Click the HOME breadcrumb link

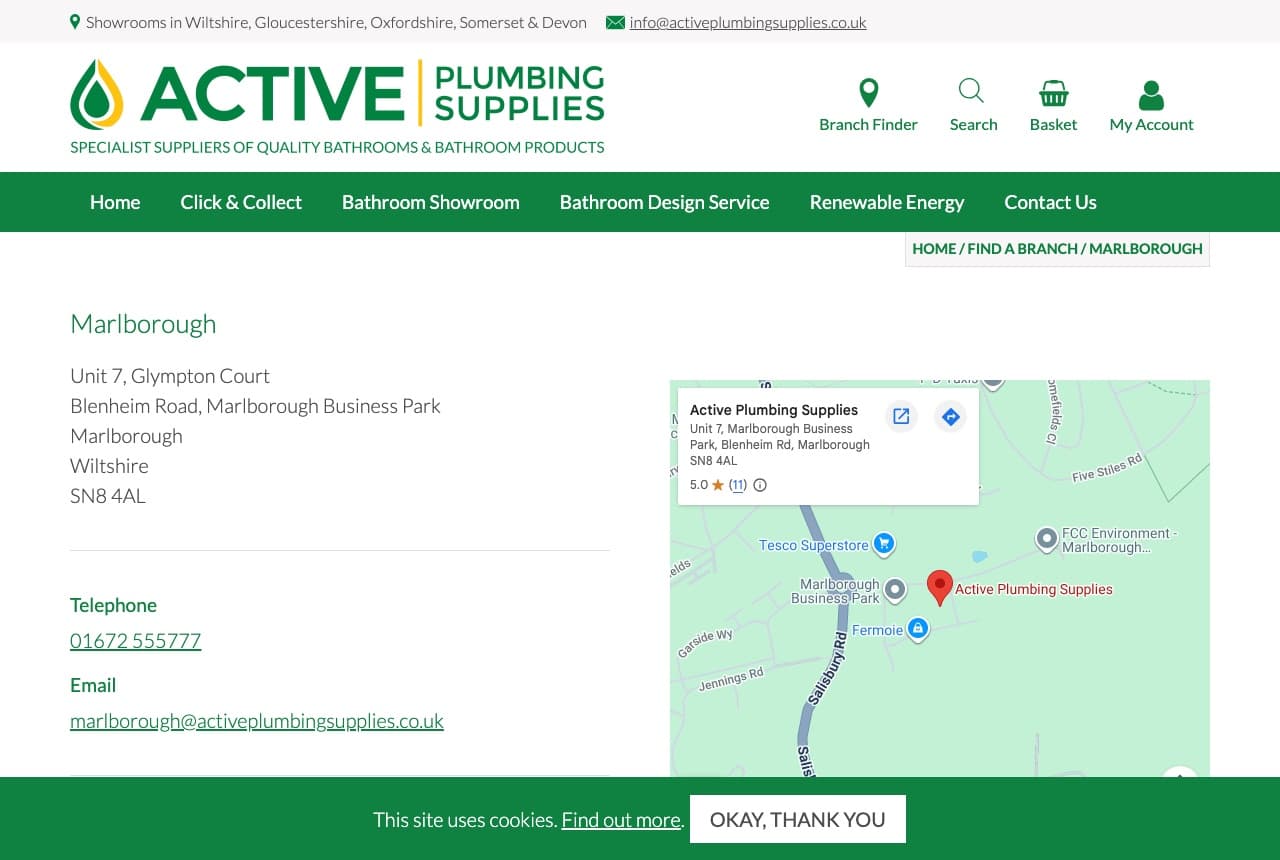pos(934,248)
